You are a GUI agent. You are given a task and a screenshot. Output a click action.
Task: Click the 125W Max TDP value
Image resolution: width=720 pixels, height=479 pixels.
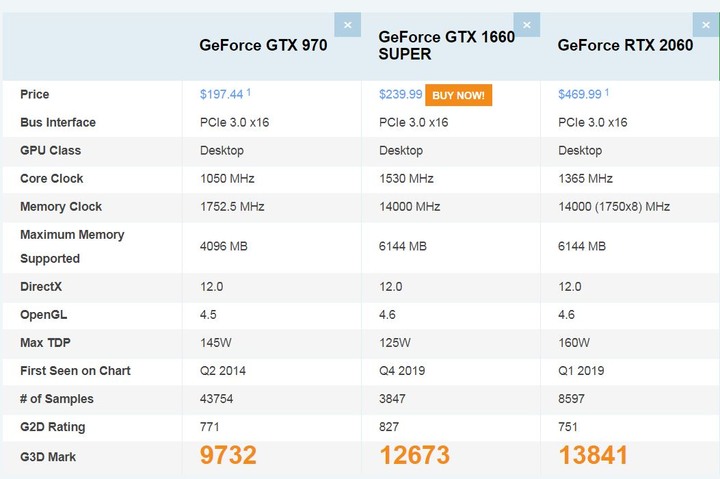click(395, 343)
